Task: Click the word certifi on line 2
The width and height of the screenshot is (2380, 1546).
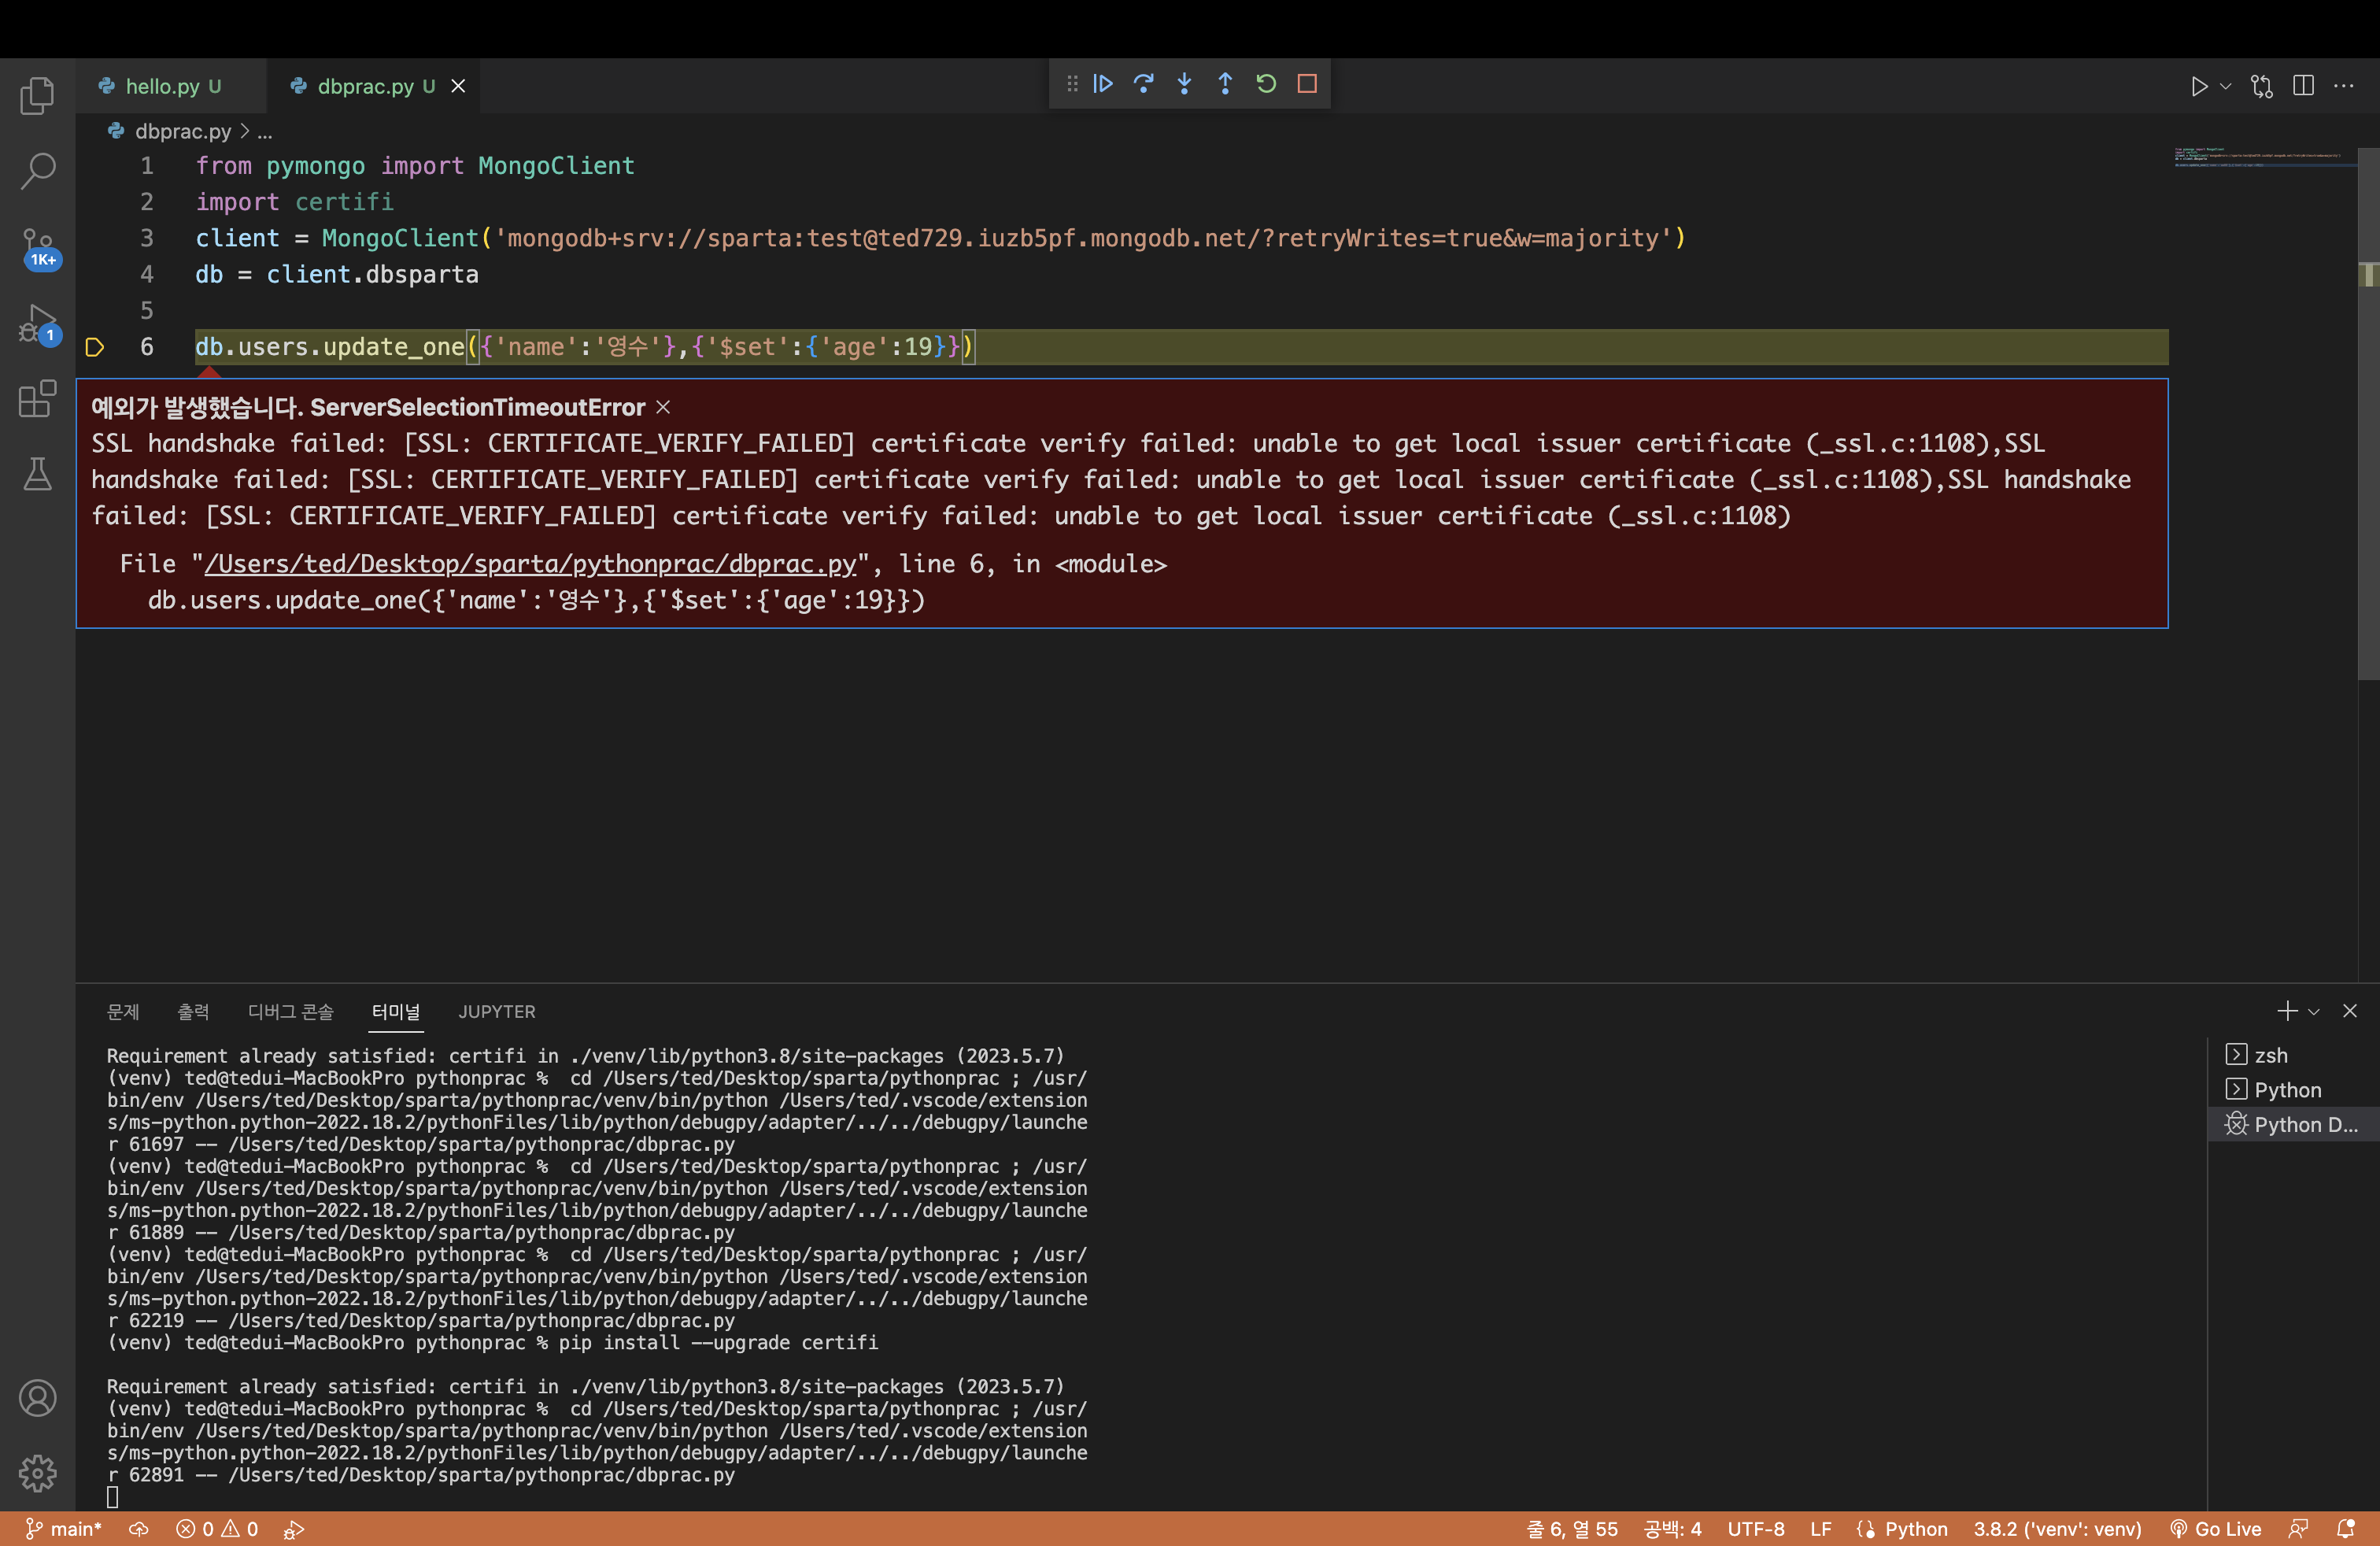Action: tap(344, 202)
